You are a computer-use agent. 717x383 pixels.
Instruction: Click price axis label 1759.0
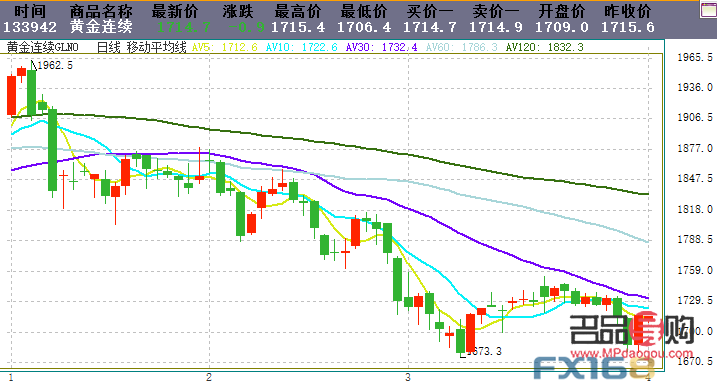tap(695, 270)
